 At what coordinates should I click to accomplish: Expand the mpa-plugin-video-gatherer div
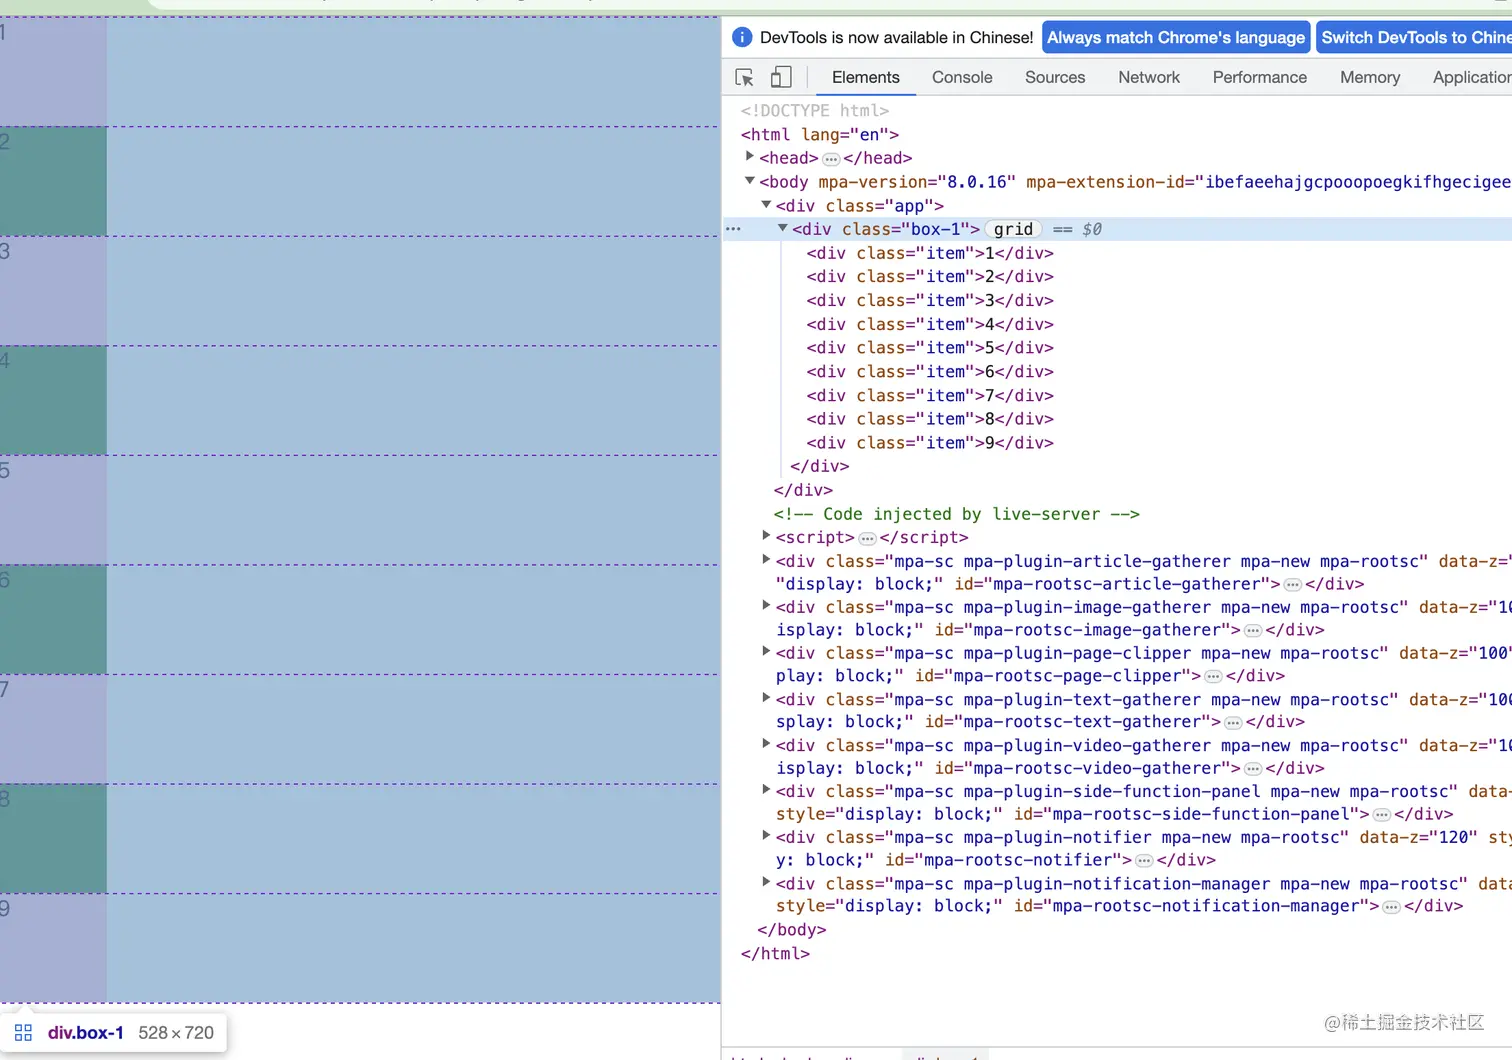point(766,744)
